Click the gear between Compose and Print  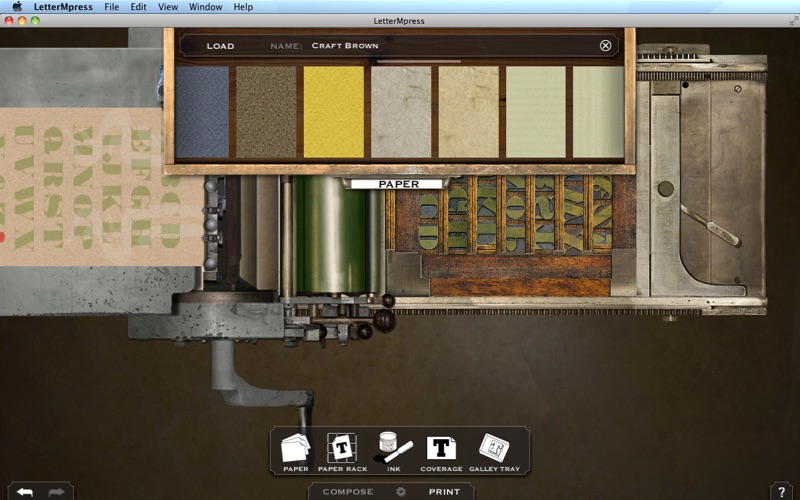click(x=400, y=492)
